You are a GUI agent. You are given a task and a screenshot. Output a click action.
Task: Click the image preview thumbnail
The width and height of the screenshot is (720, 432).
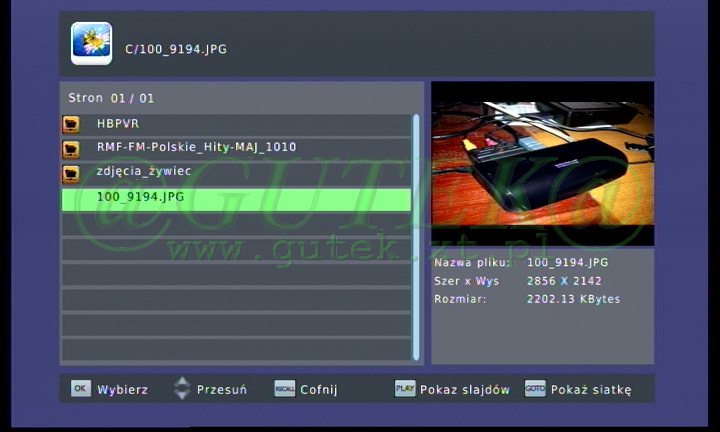[x=542, y=163]
